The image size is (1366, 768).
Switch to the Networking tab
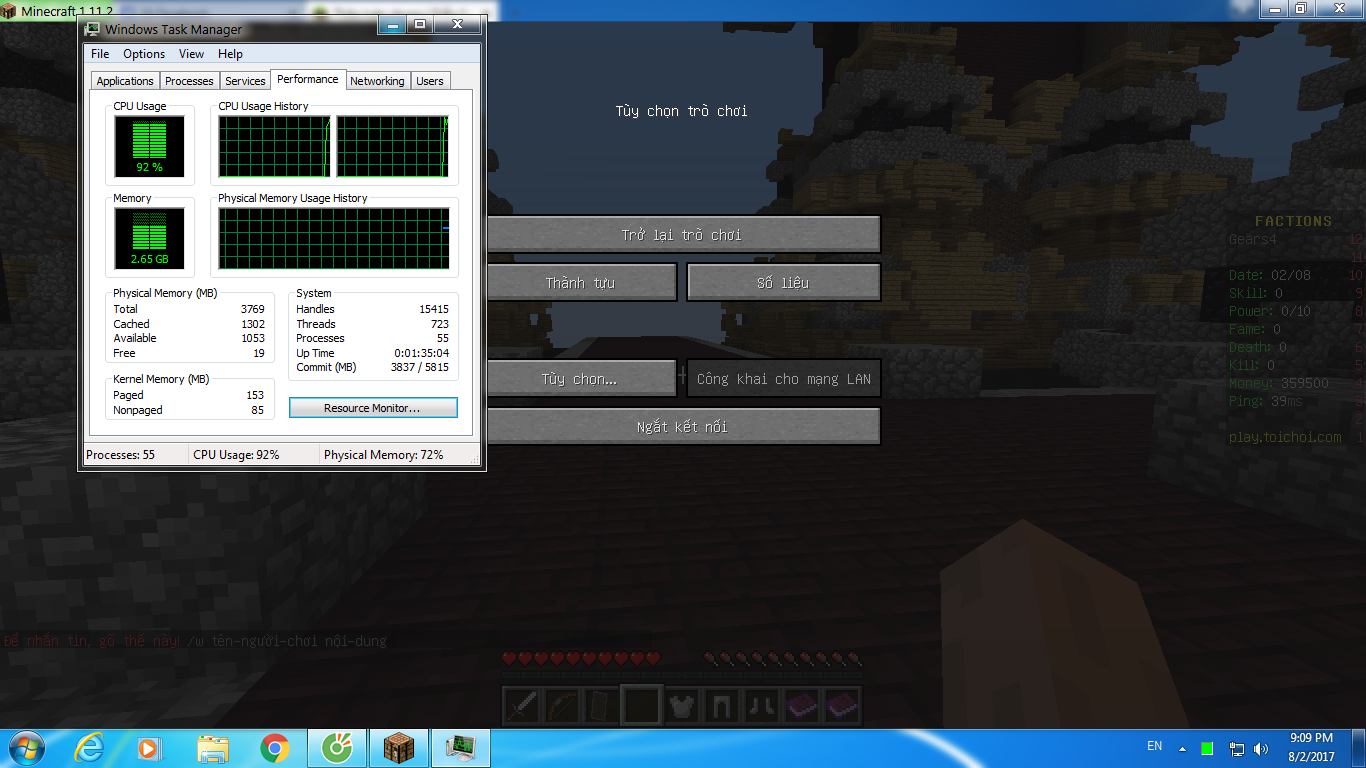[x=377, y=81]
